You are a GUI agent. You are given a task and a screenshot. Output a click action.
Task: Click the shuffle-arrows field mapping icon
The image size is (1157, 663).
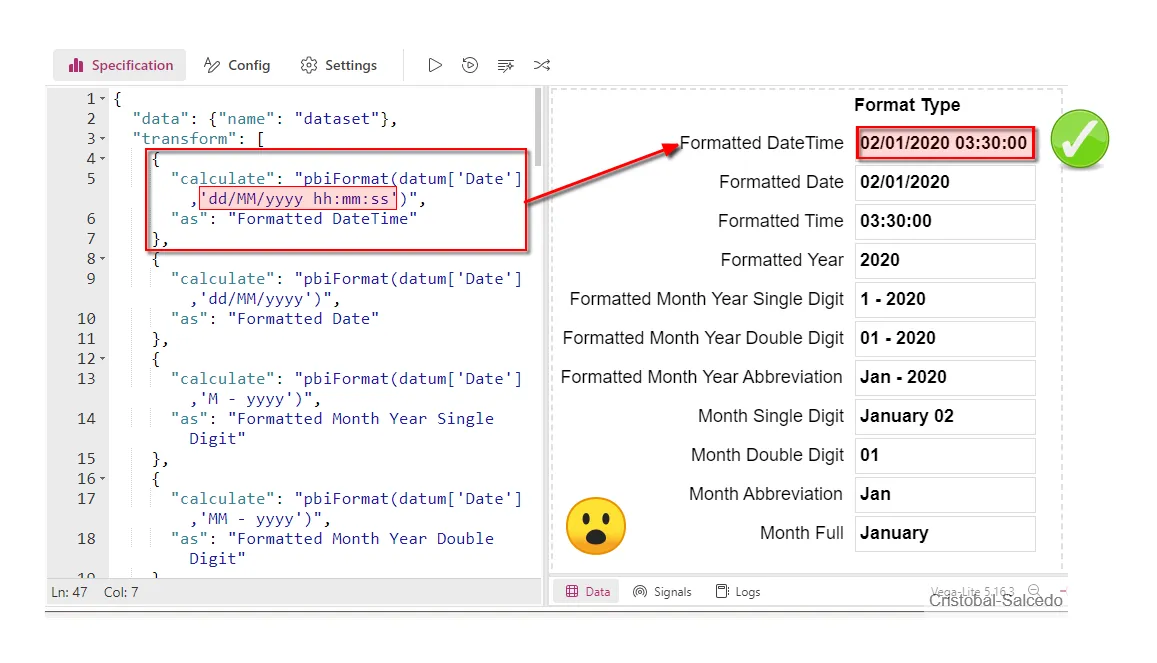pyautogui.click(x=541, y=65)
